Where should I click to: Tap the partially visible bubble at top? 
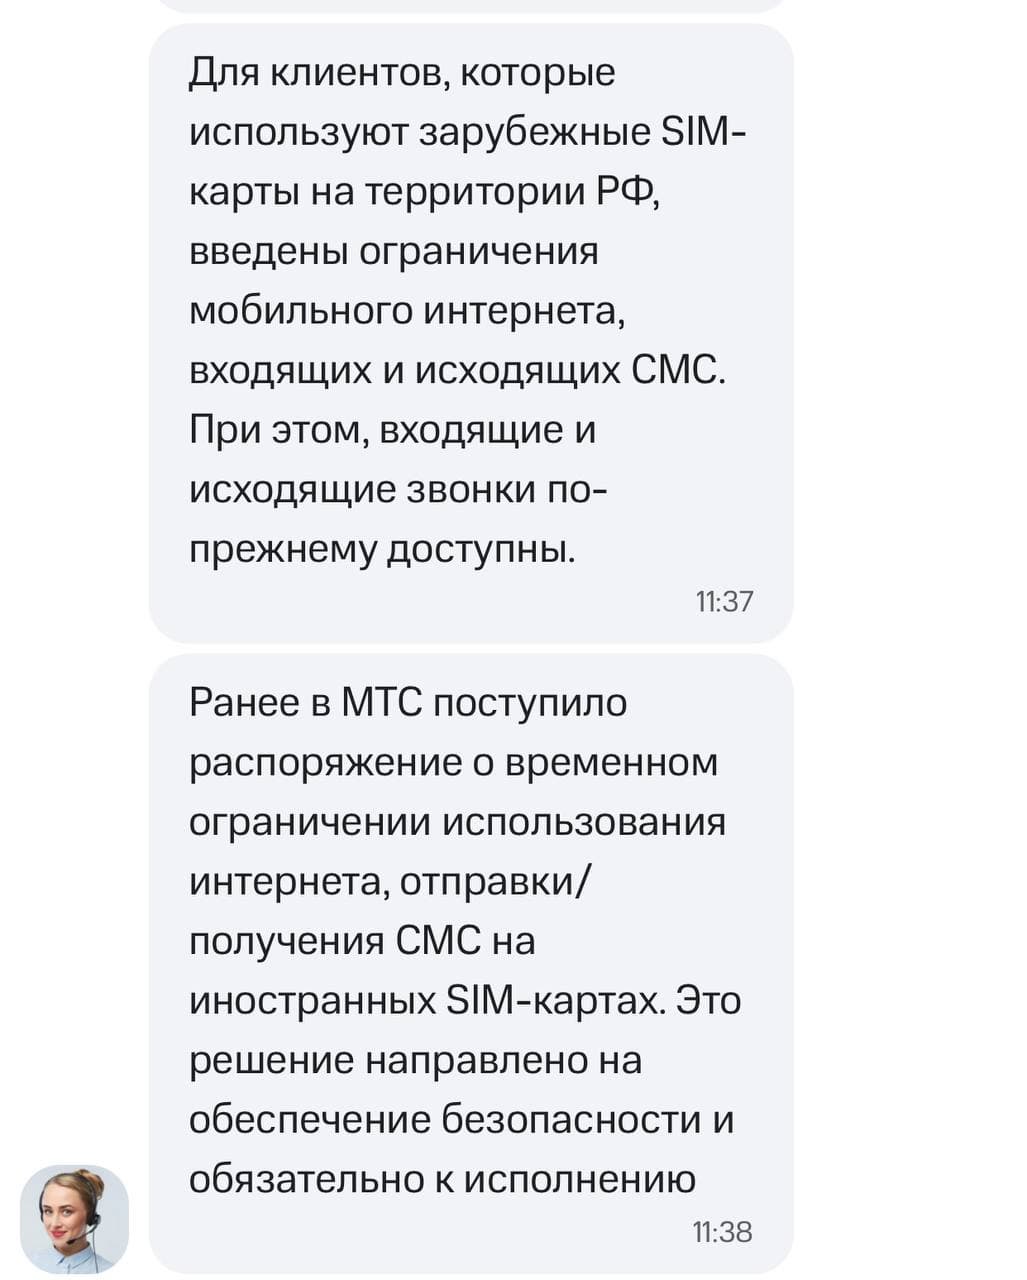point(470,5)
